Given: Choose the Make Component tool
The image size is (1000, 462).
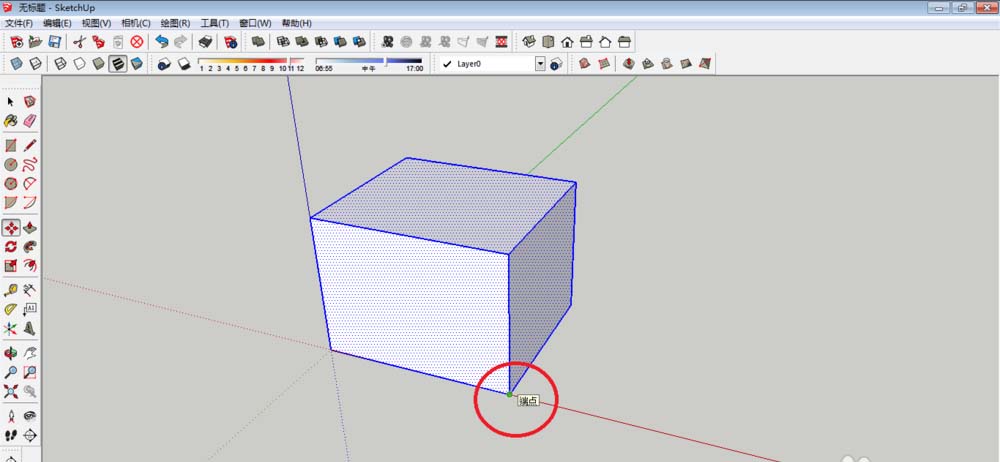Looking at the screenshot, I should [29, 101].
